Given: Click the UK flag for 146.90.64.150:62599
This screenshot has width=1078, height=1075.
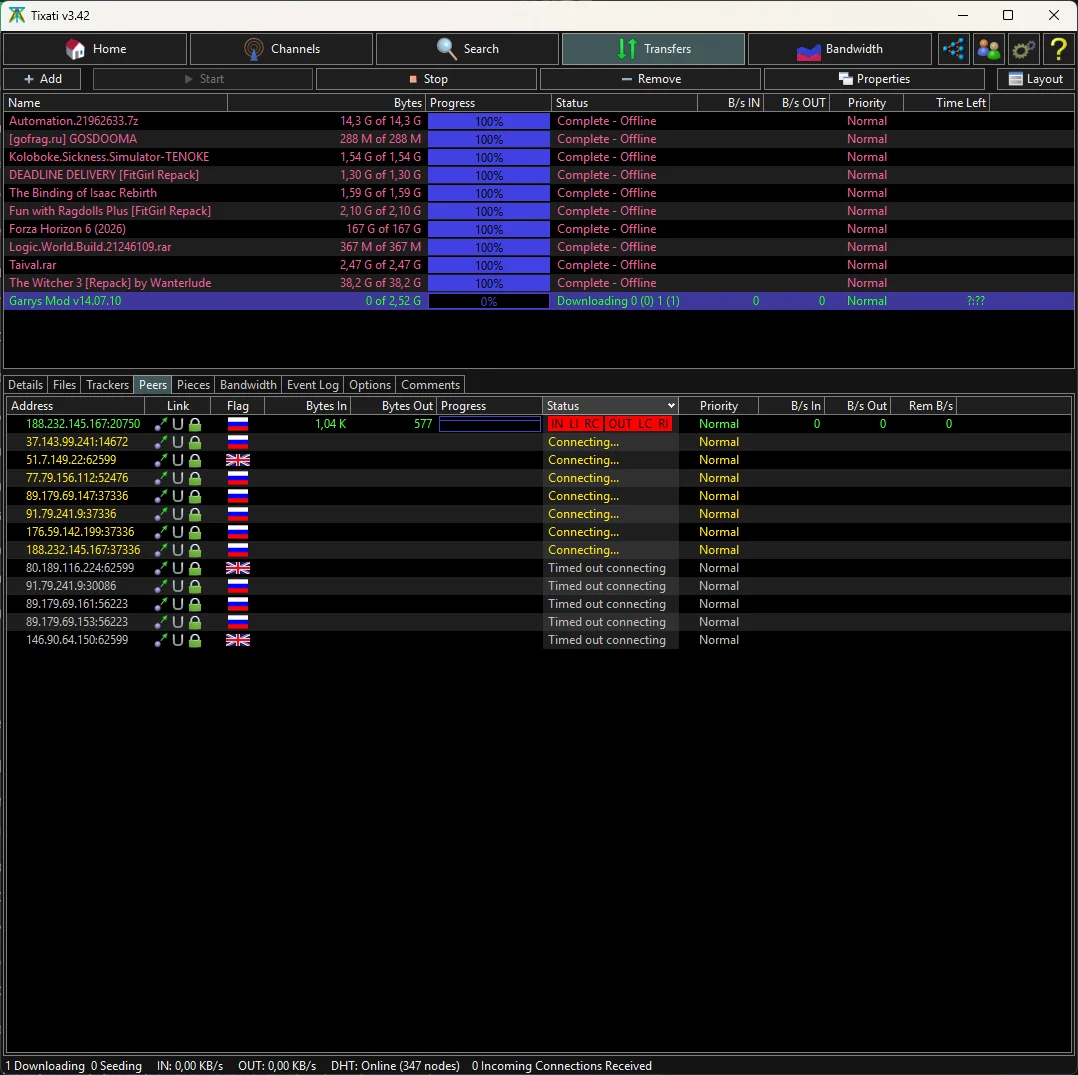Looking at the screenshot, I should click(238, 640).
